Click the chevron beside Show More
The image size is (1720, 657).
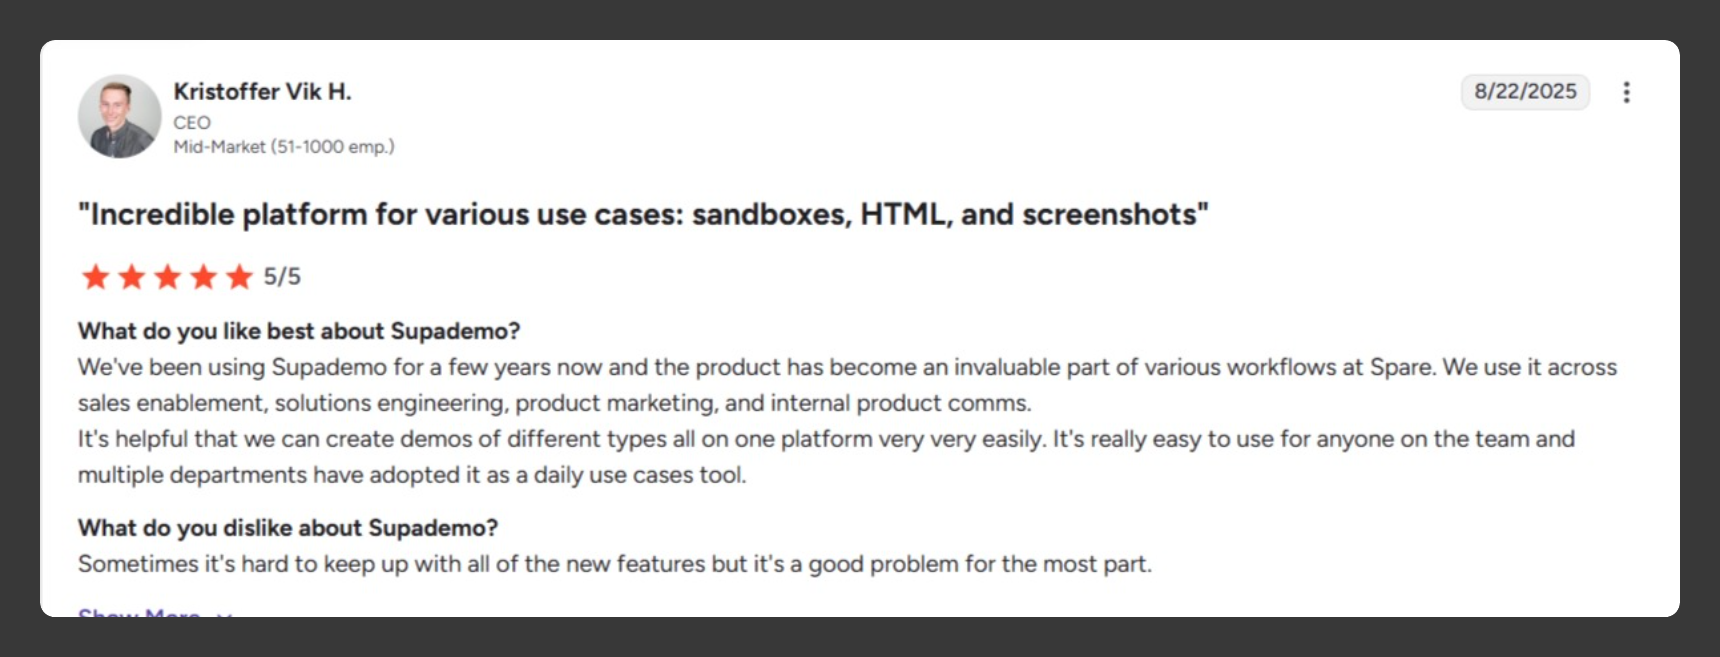[224, 613]
